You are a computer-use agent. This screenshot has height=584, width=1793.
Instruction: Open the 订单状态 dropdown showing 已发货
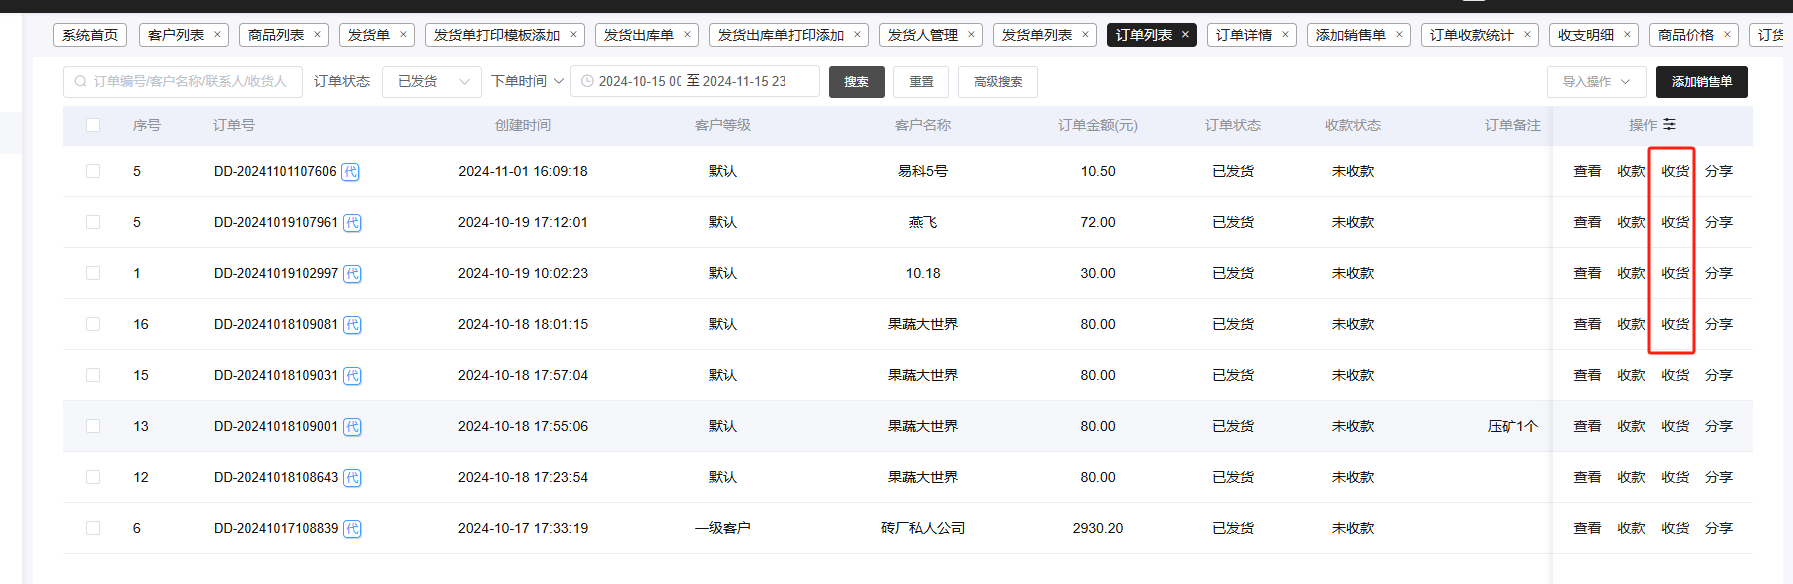click(432, 82)
